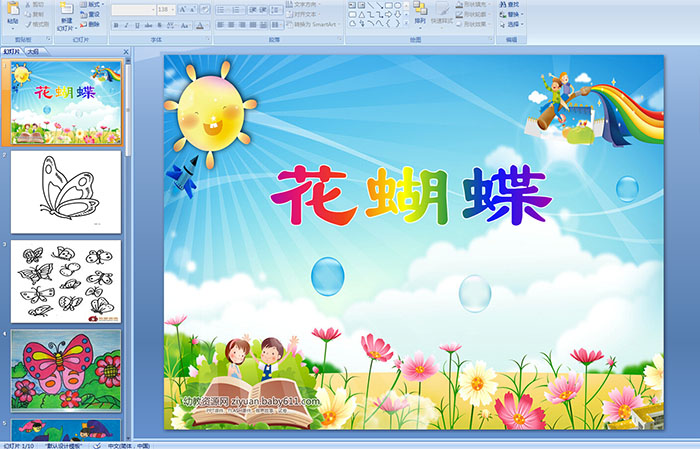Click the Arrange (排列) icon
The image size is (700, 449).
point(419,12)
